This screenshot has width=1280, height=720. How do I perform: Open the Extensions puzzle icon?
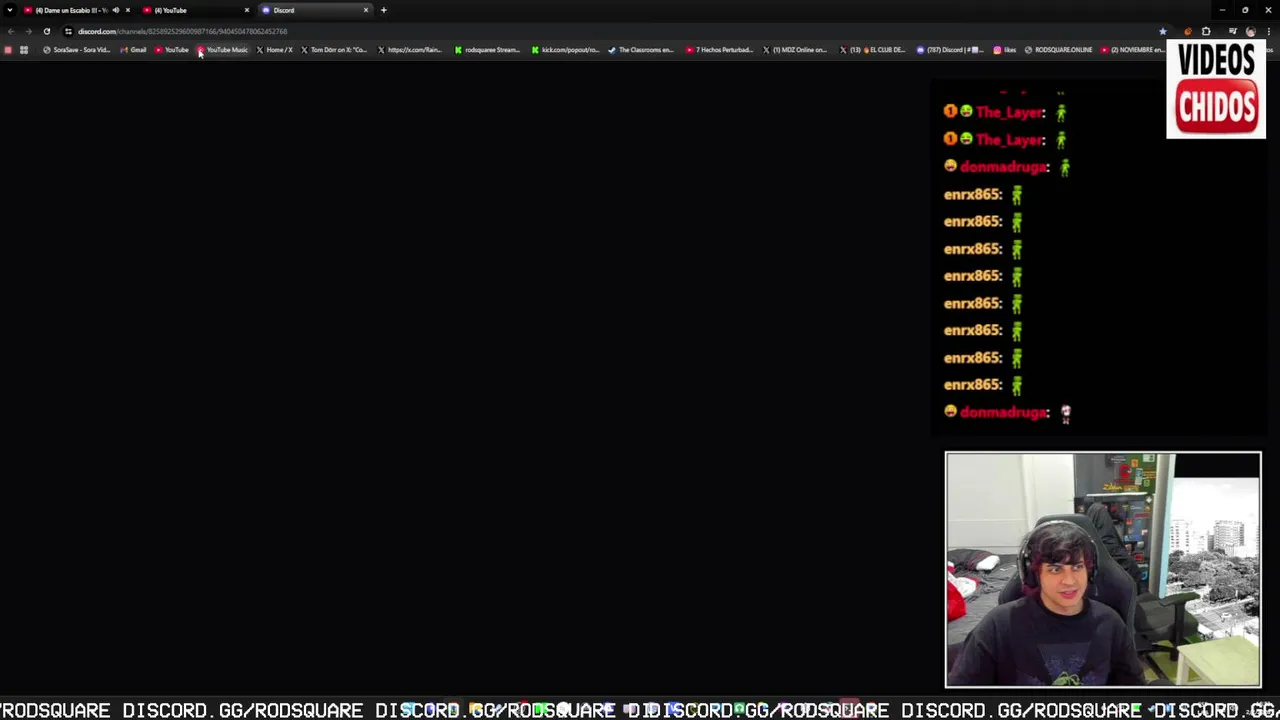[x=1206, y=31]
